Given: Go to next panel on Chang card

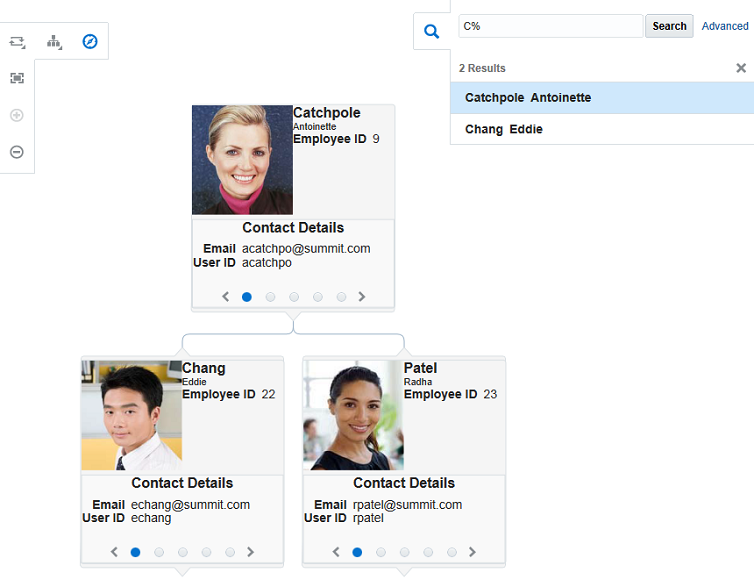Looking at the screenshot, I should (251, 552).
